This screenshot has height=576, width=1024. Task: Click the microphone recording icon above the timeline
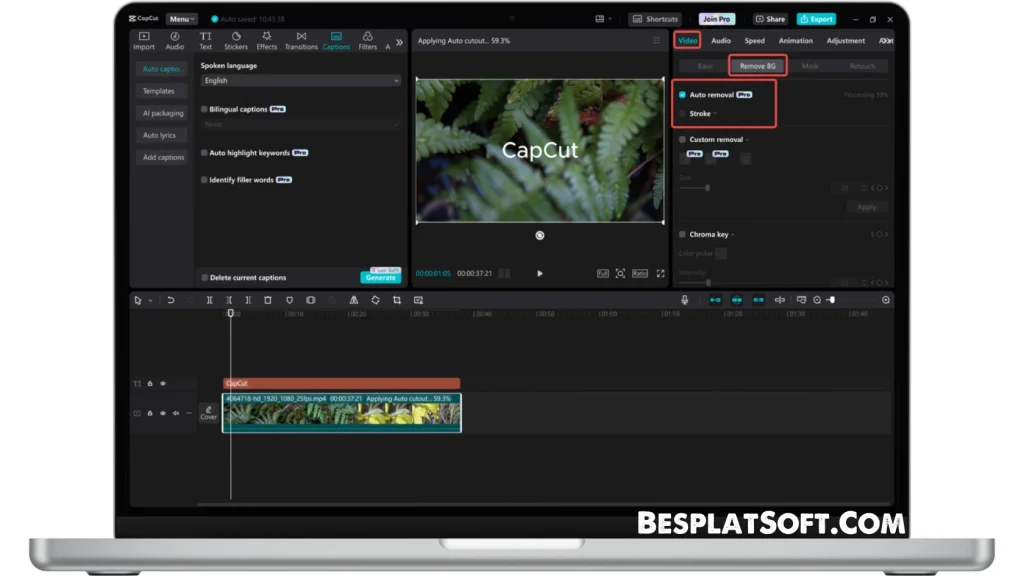[x=684, y=299]
